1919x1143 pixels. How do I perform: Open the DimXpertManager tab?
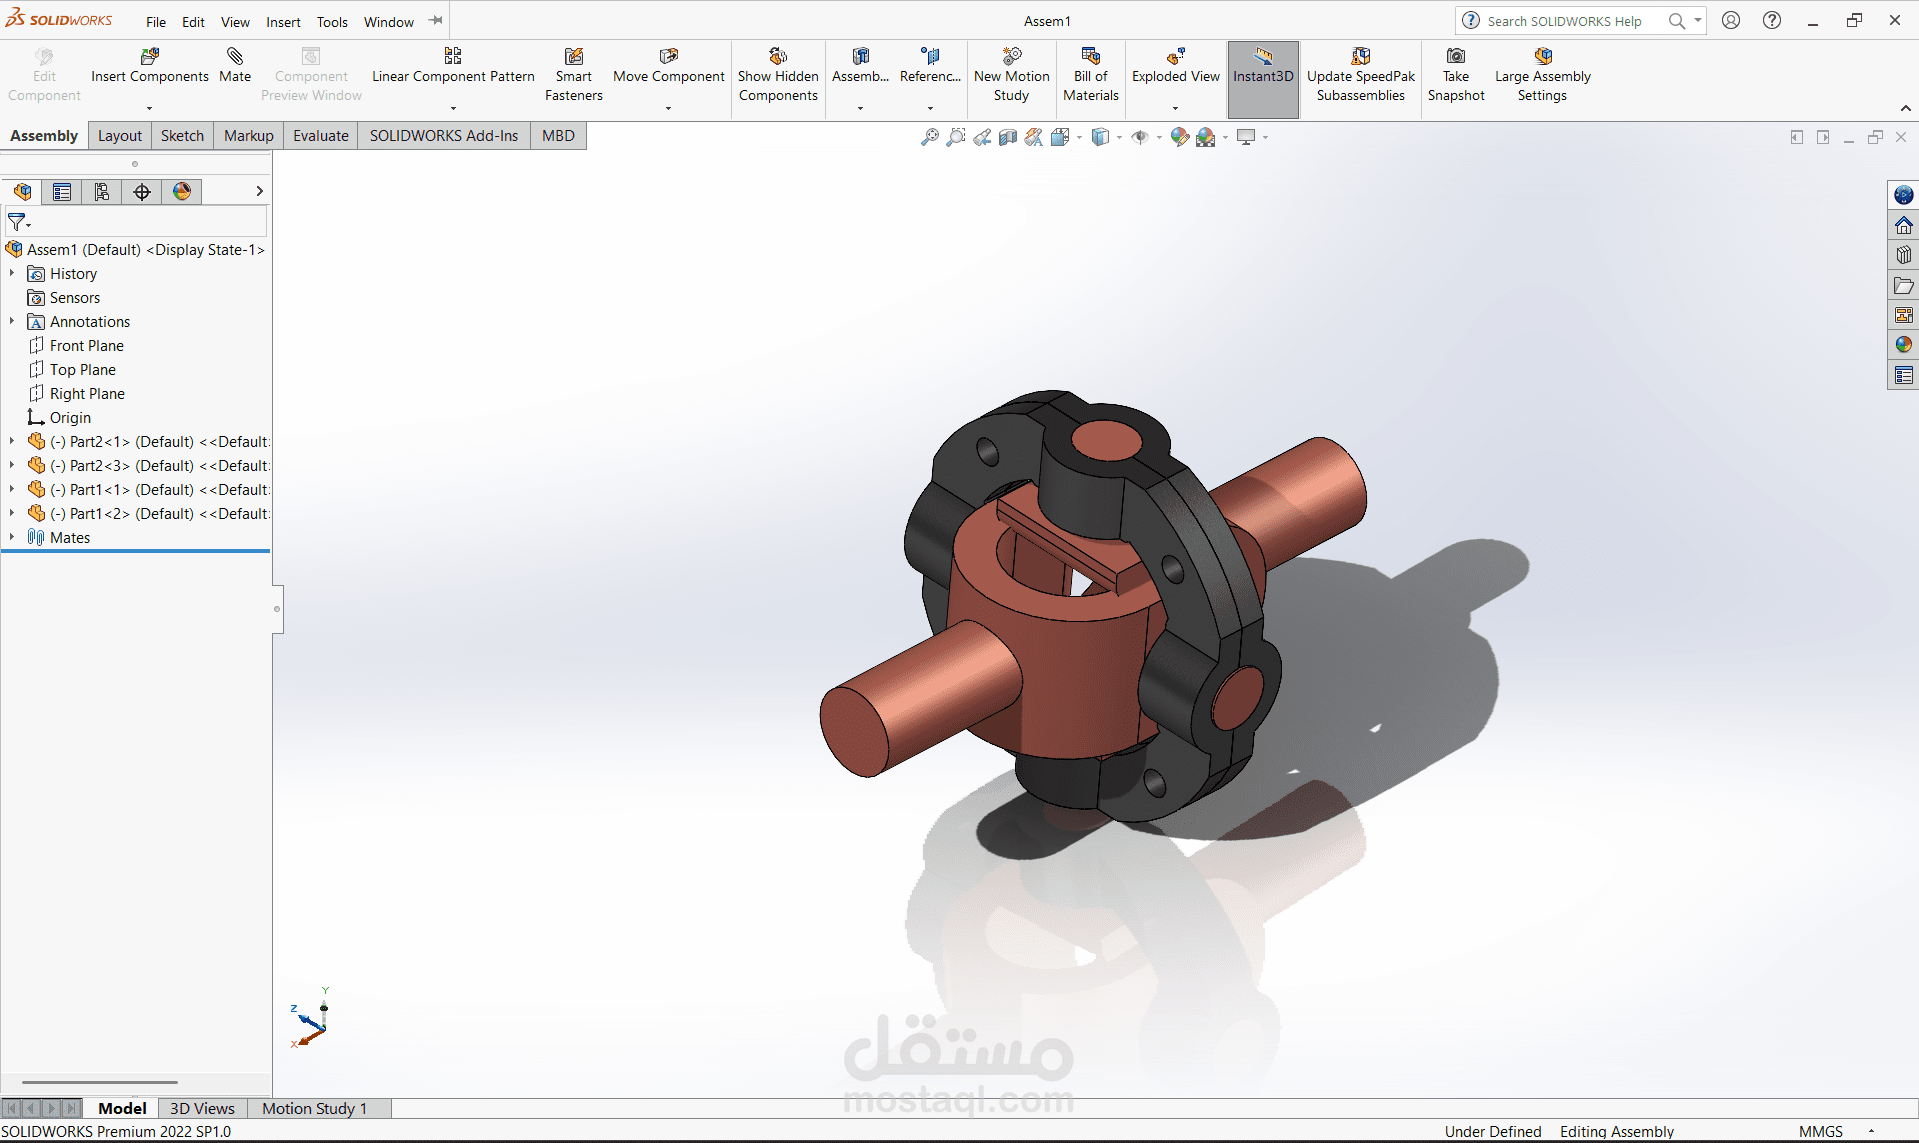point(142,192)
